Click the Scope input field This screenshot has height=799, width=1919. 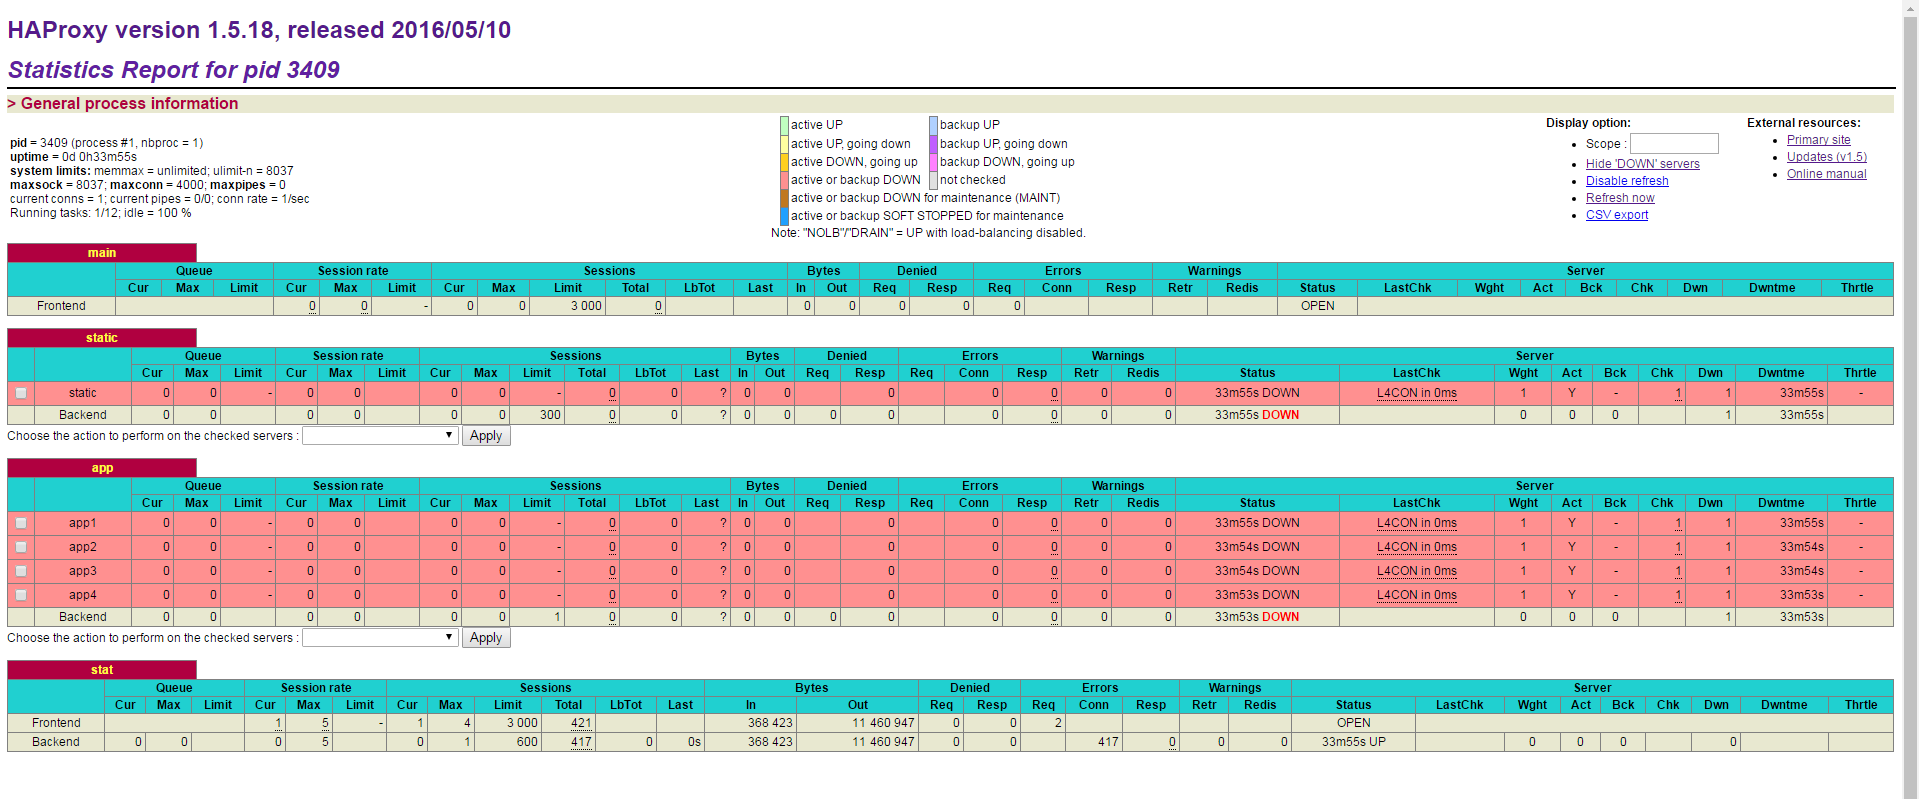[x=1674, y=144]
